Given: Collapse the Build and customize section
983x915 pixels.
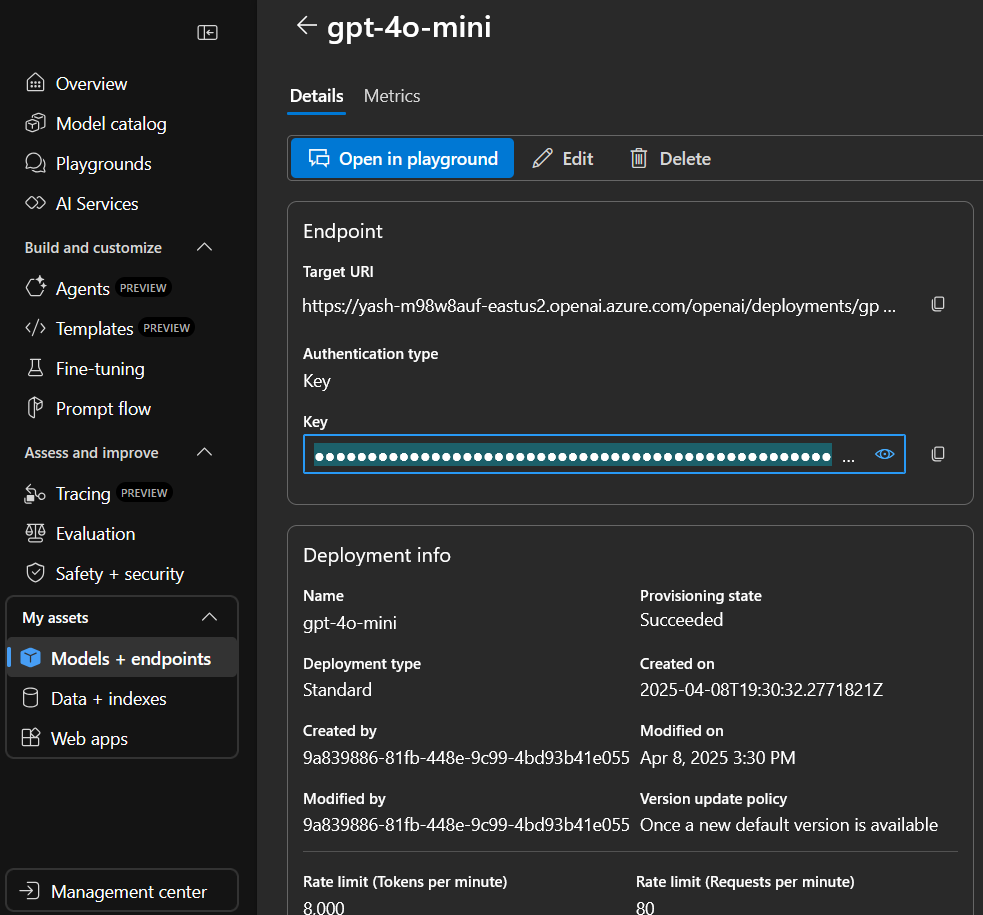Looking at the screenshot, I should [205, 247].
